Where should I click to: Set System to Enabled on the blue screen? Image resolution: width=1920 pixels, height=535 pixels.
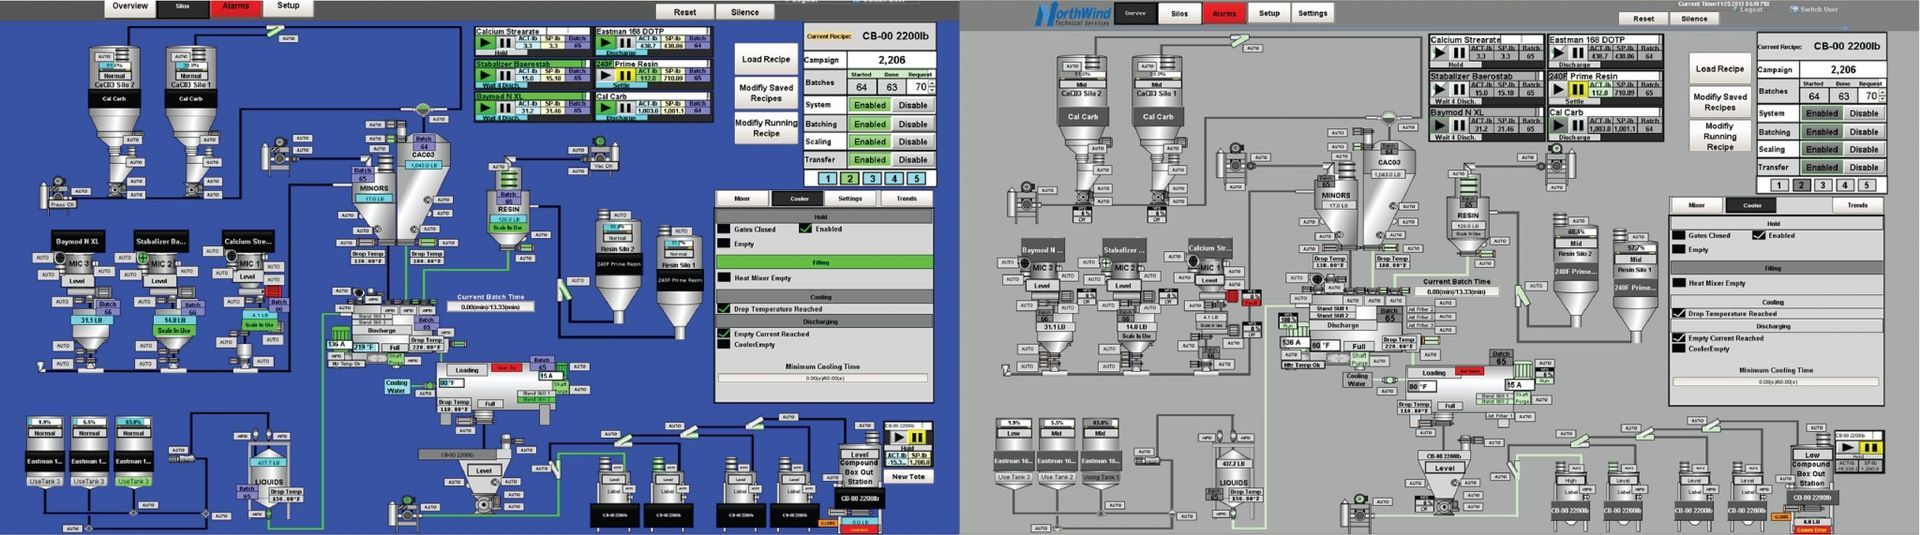(x=870, y=105)
